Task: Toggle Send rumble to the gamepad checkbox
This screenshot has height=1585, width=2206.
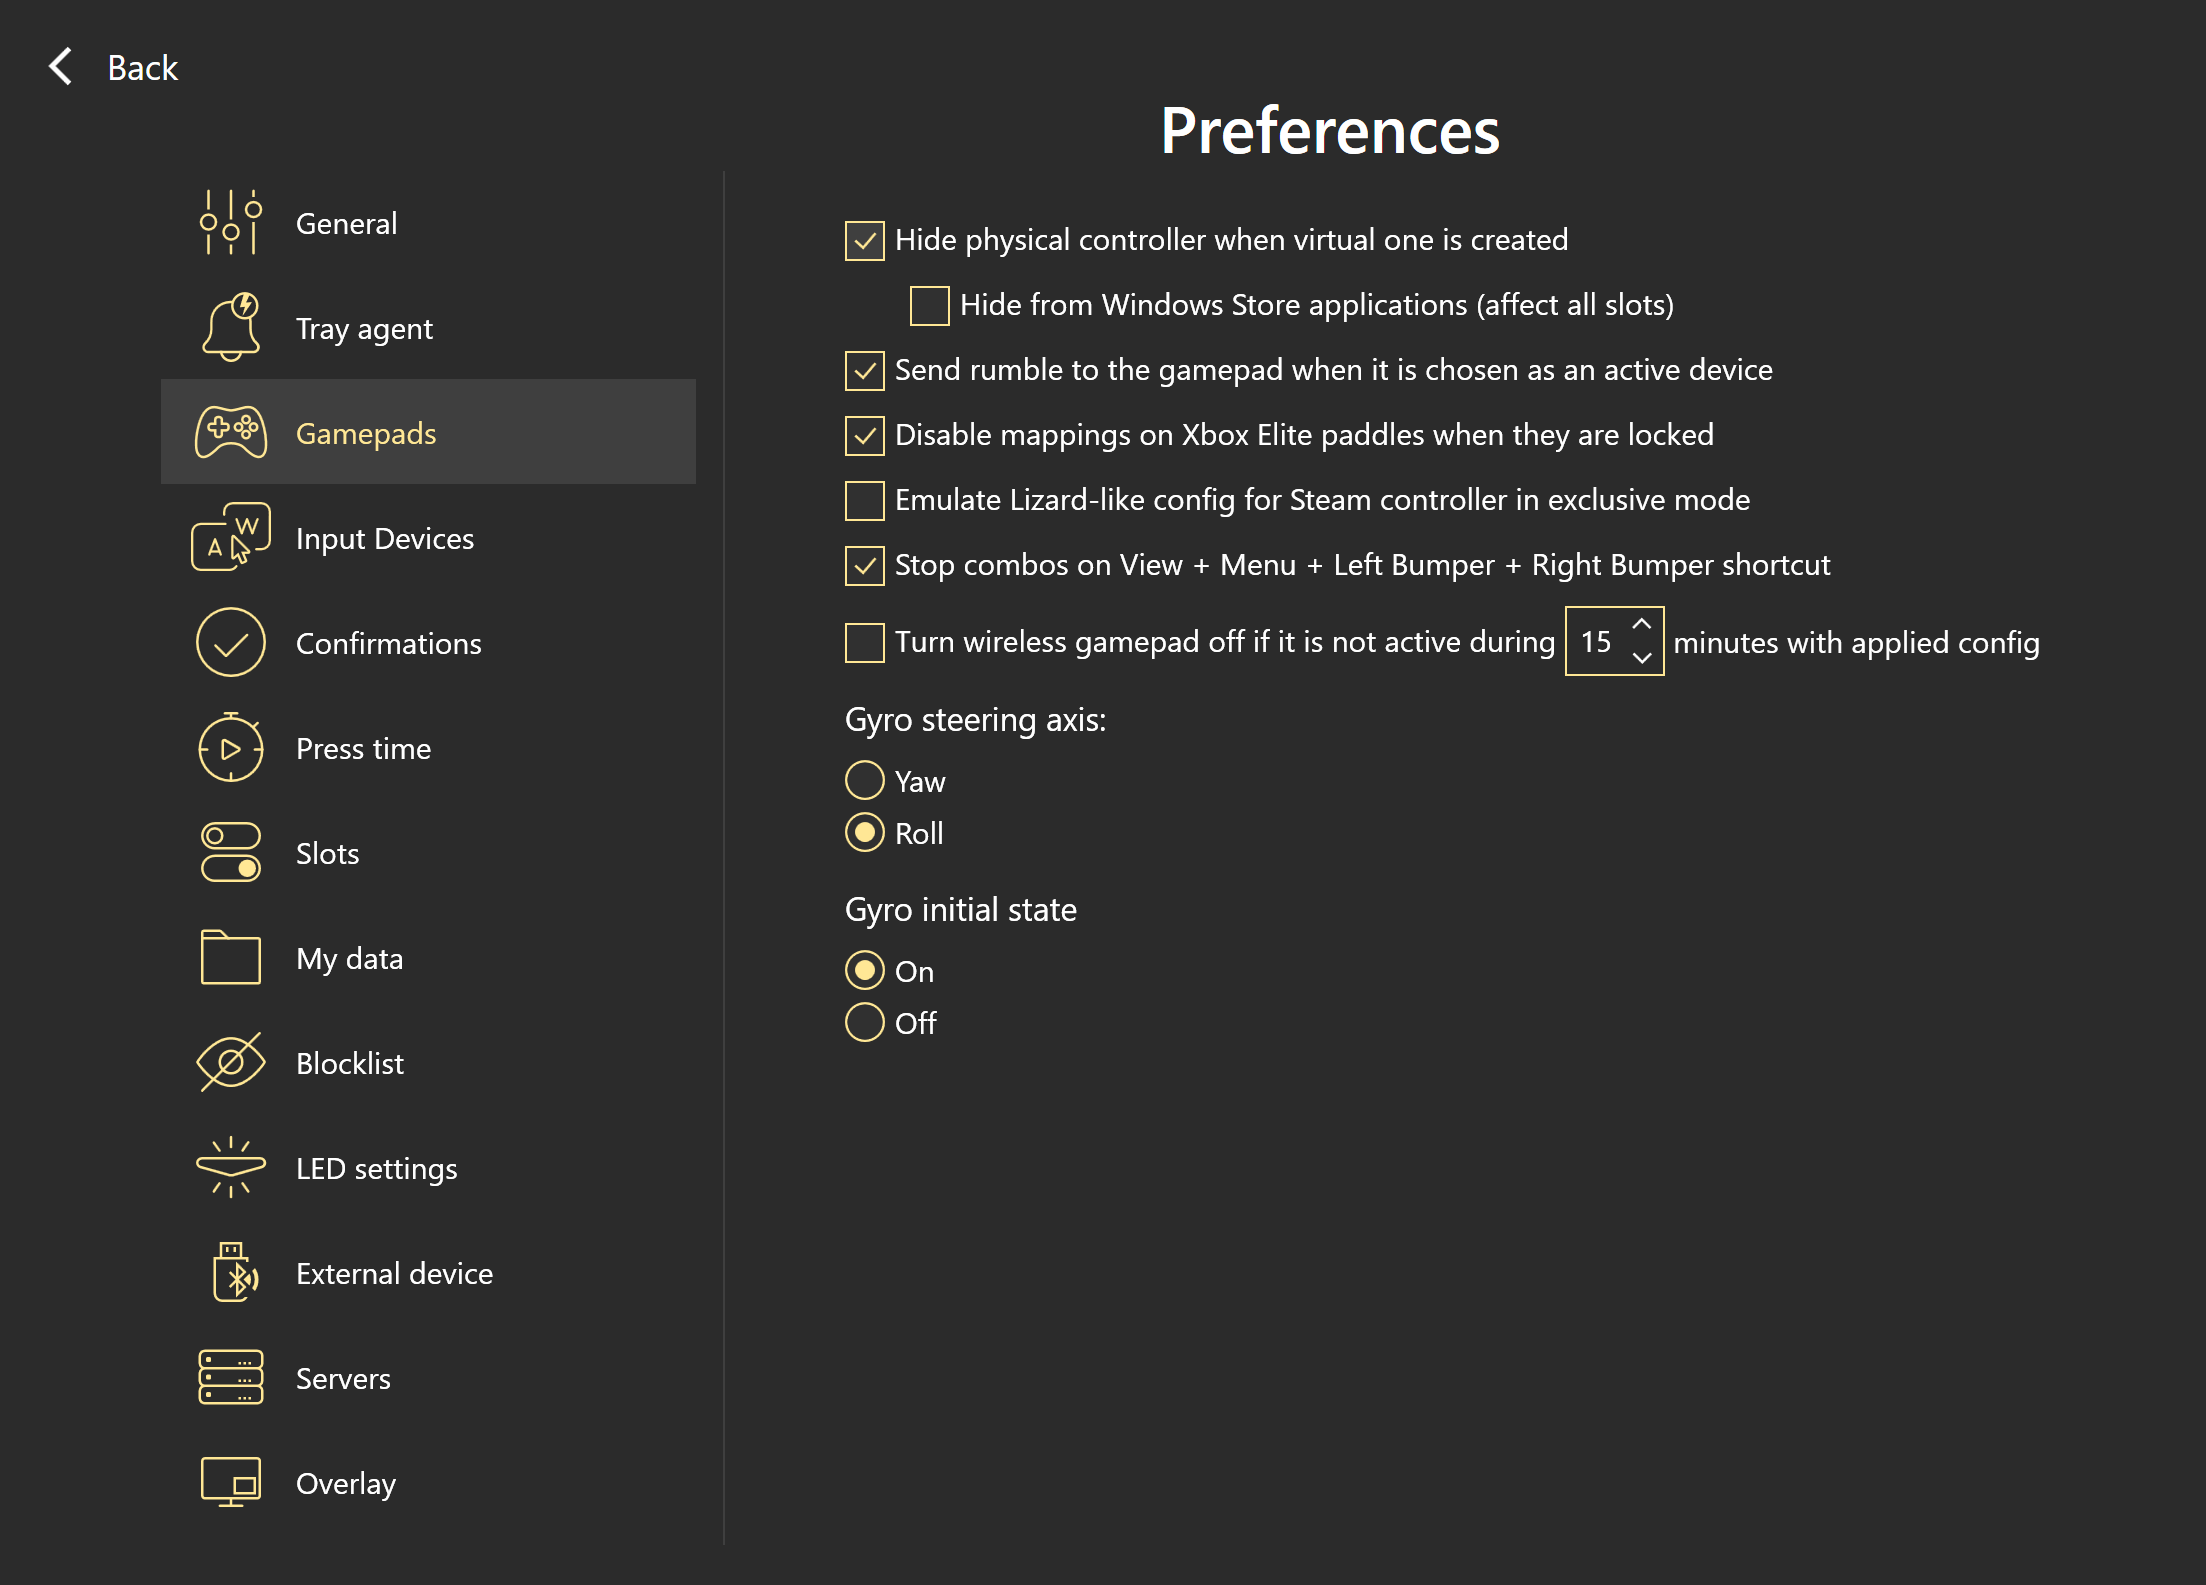Action: 865,371
